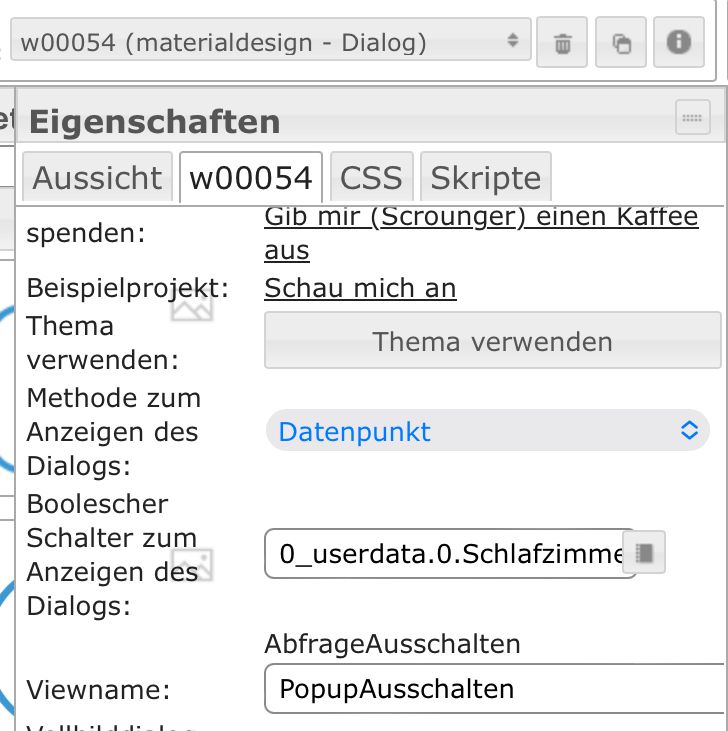Delete the selected widget w00054
728x731 pixels.
(x=562, y=43)
